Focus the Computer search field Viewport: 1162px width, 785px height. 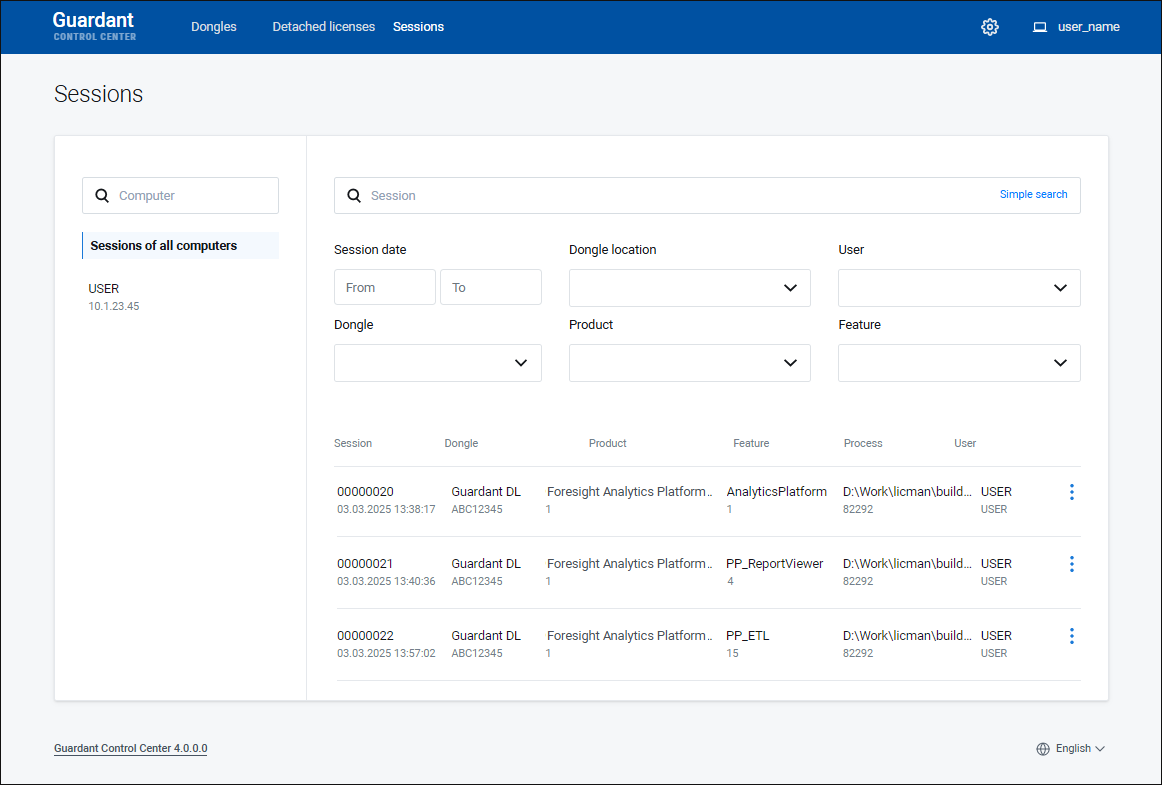coord(190,196)
